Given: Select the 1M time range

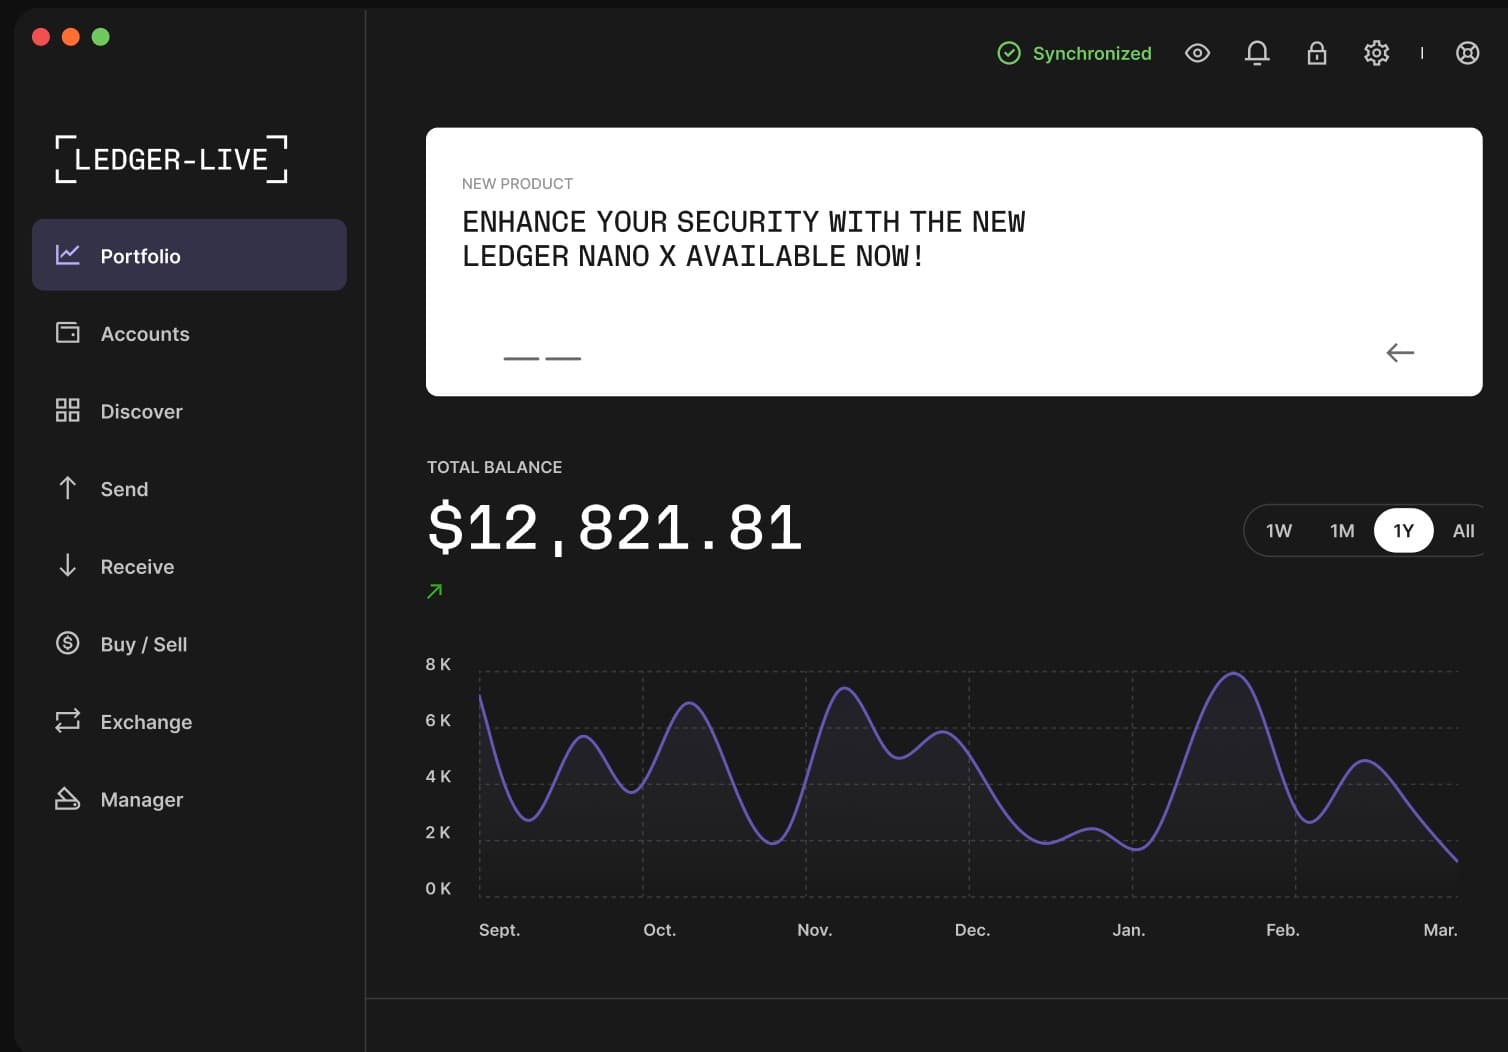Looking at the screenshot, I should (1342, 531).
